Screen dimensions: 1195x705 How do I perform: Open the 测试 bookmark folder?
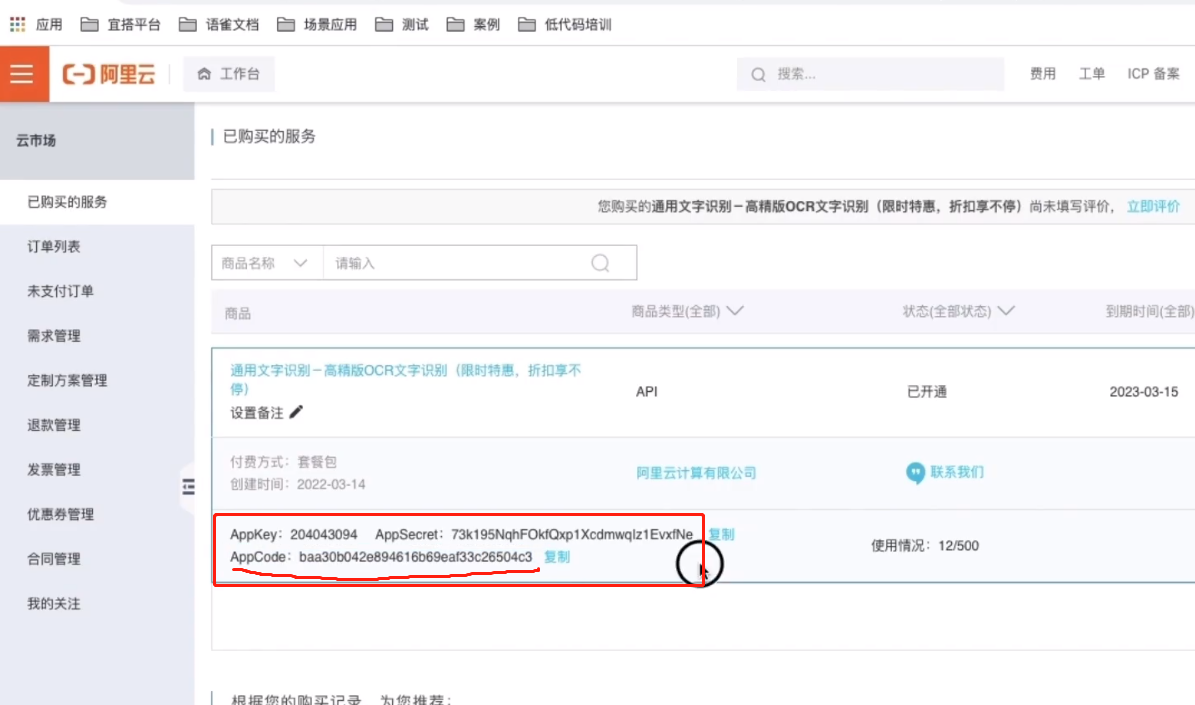[402, 24]
